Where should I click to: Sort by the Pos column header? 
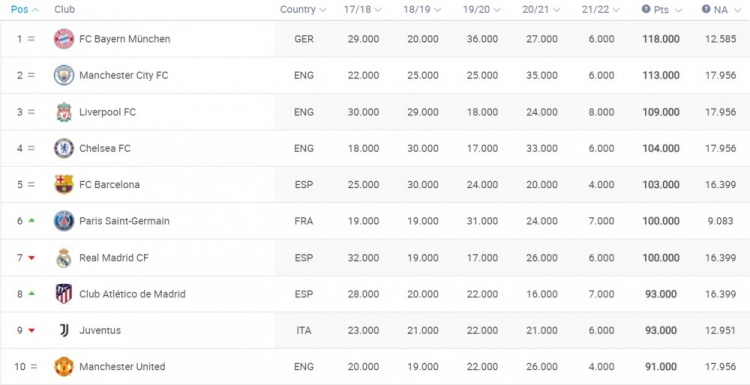click(x=25, y=10)
